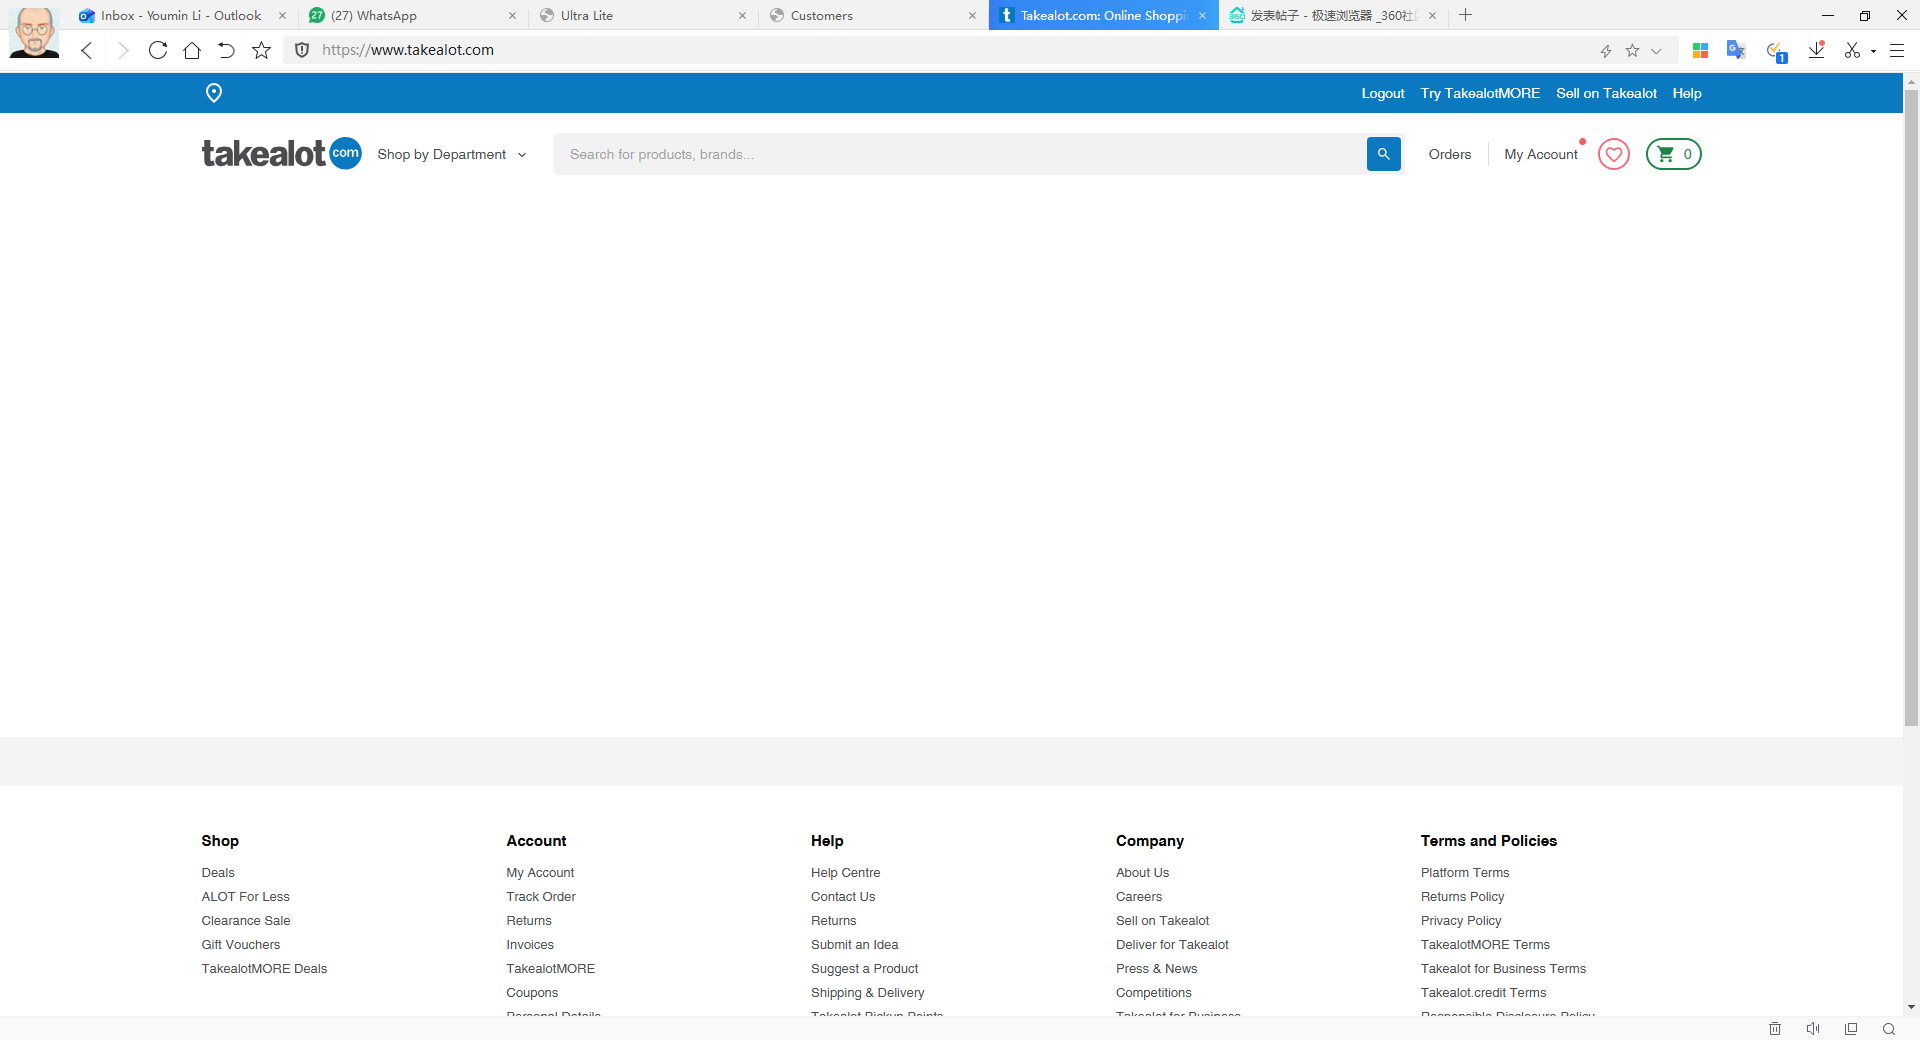Viewport: 1920px width, 1040px height.
Task: Switch to the Customers tab
Action: pyautogui.click(x=873, y=15)
